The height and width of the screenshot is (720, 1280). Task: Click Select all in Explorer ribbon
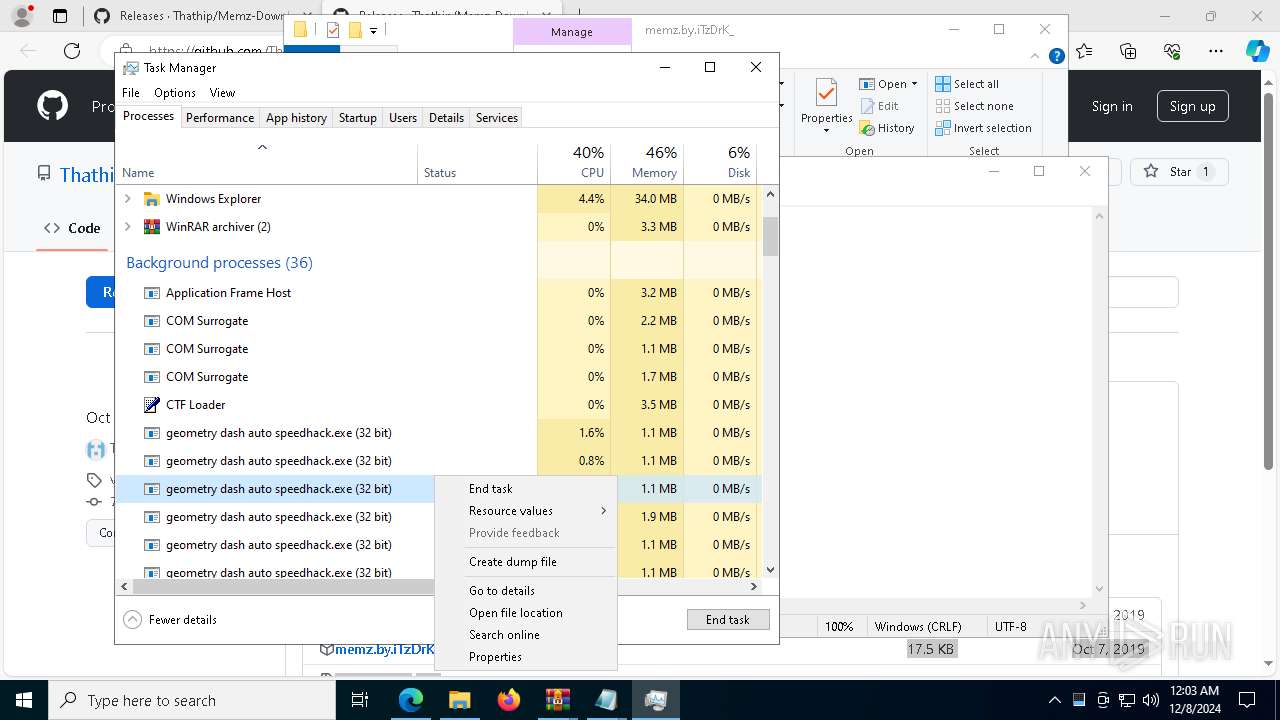coord(967,84)
